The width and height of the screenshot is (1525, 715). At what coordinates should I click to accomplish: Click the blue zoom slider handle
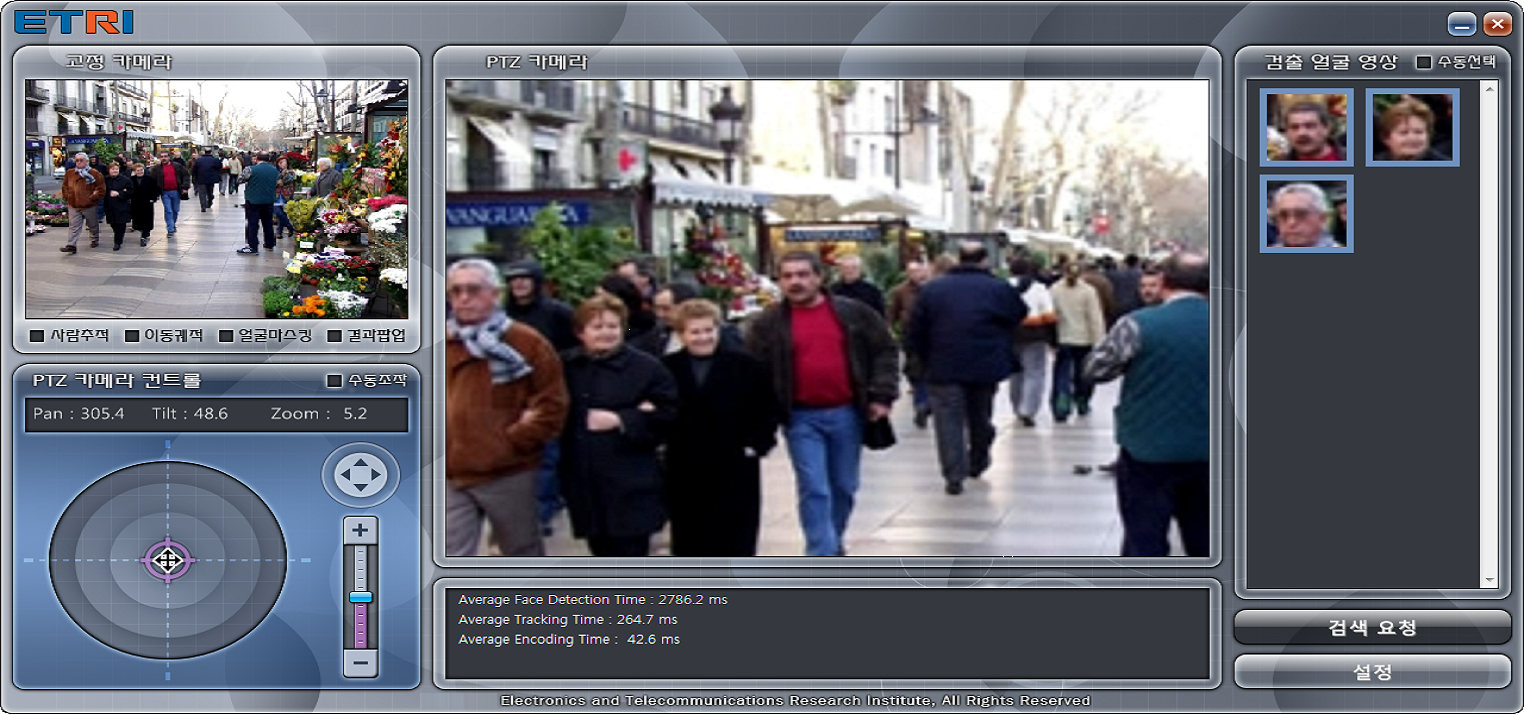coord(361,597)
